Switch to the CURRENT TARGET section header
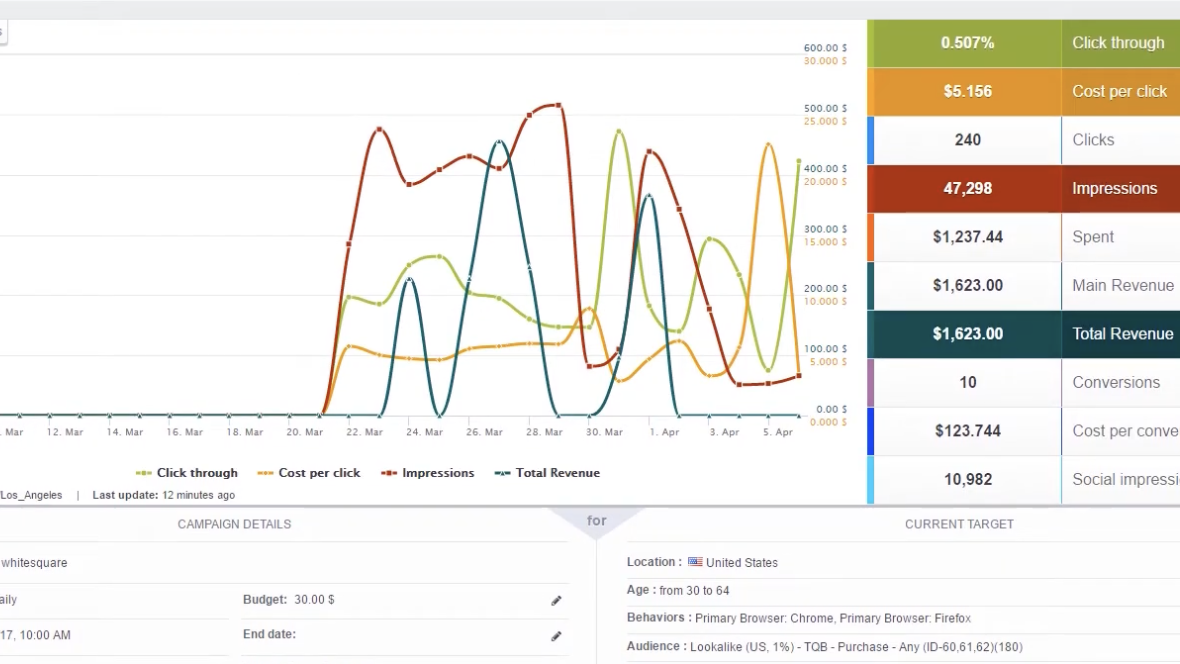 (959, 523)
